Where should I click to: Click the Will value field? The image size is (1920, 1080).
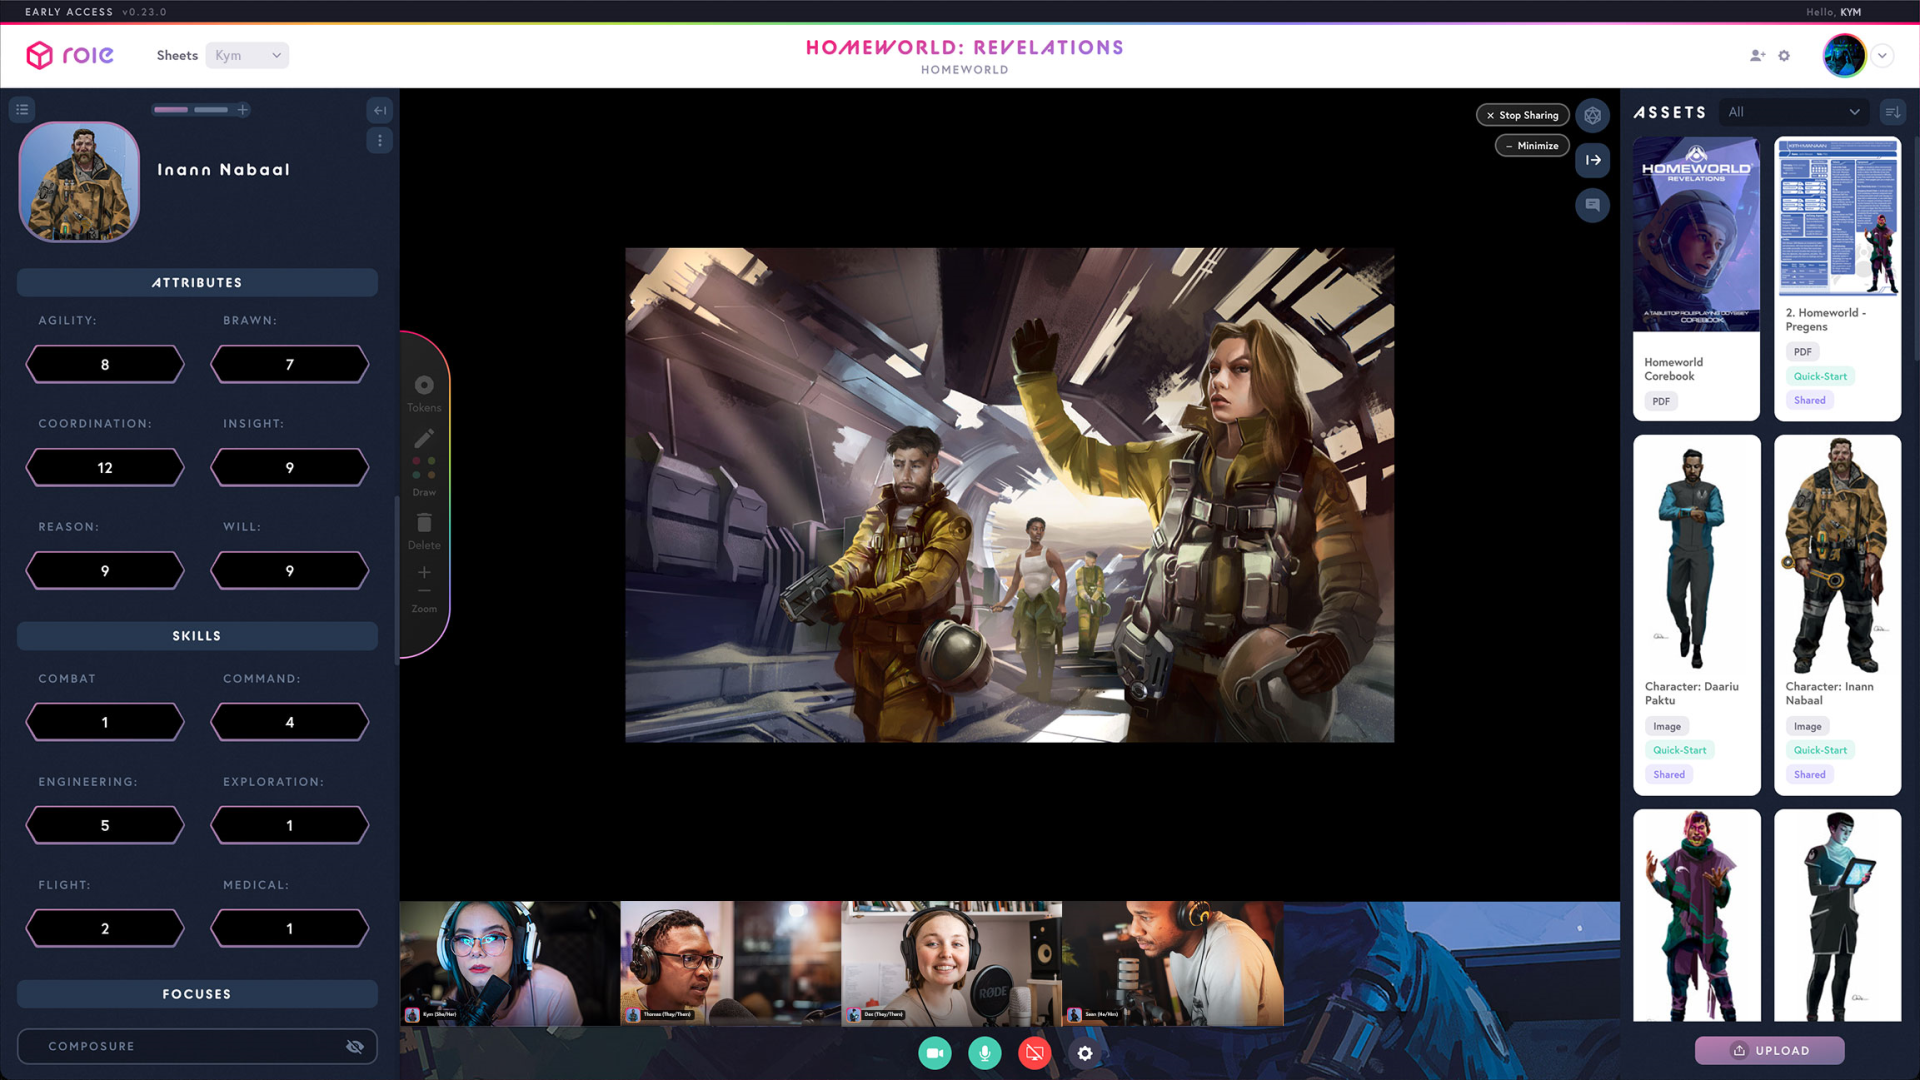[x=290, y=571]
